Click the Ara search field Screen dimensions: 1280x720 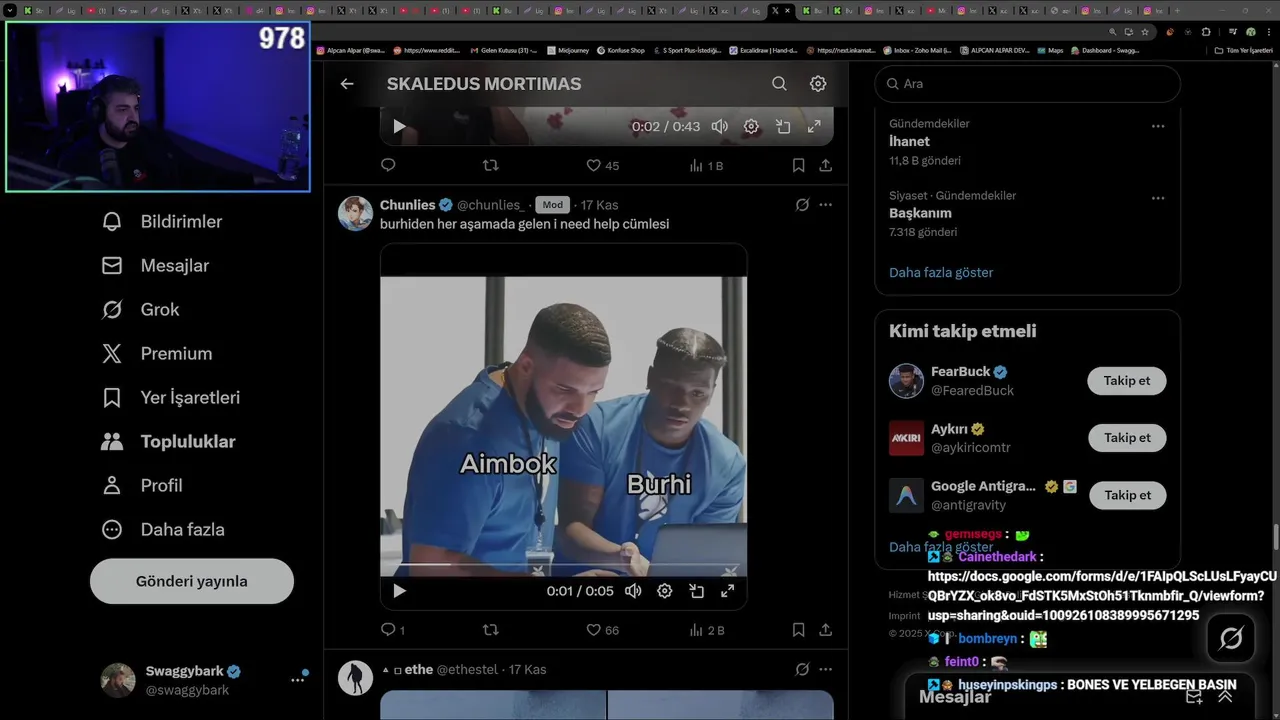(x=1028, y=84)
